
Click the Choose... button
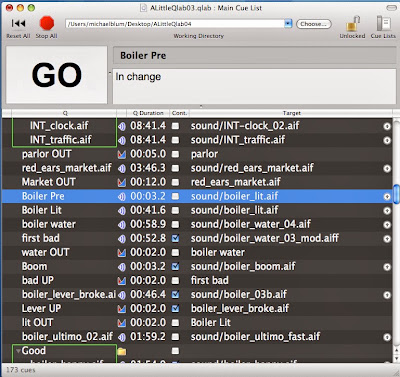point(314,24)
